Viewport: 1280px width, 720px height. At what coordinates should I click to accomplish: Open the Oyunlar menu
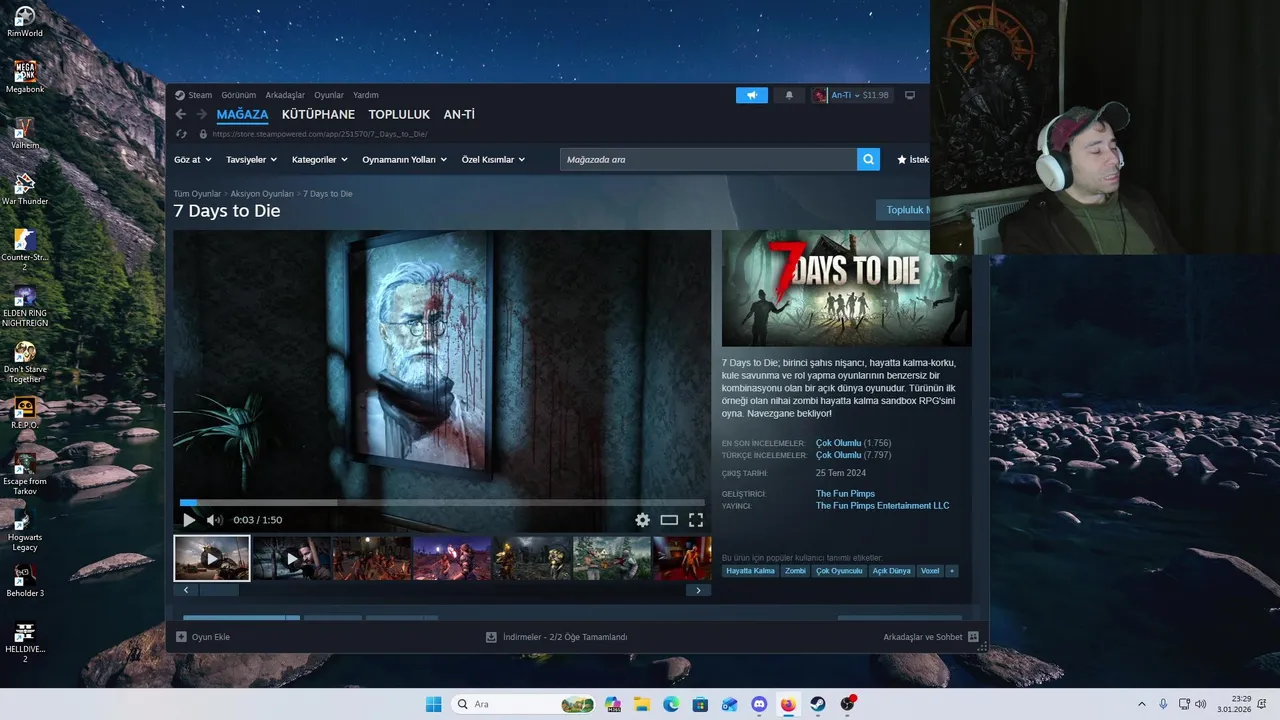coord(329,95)
